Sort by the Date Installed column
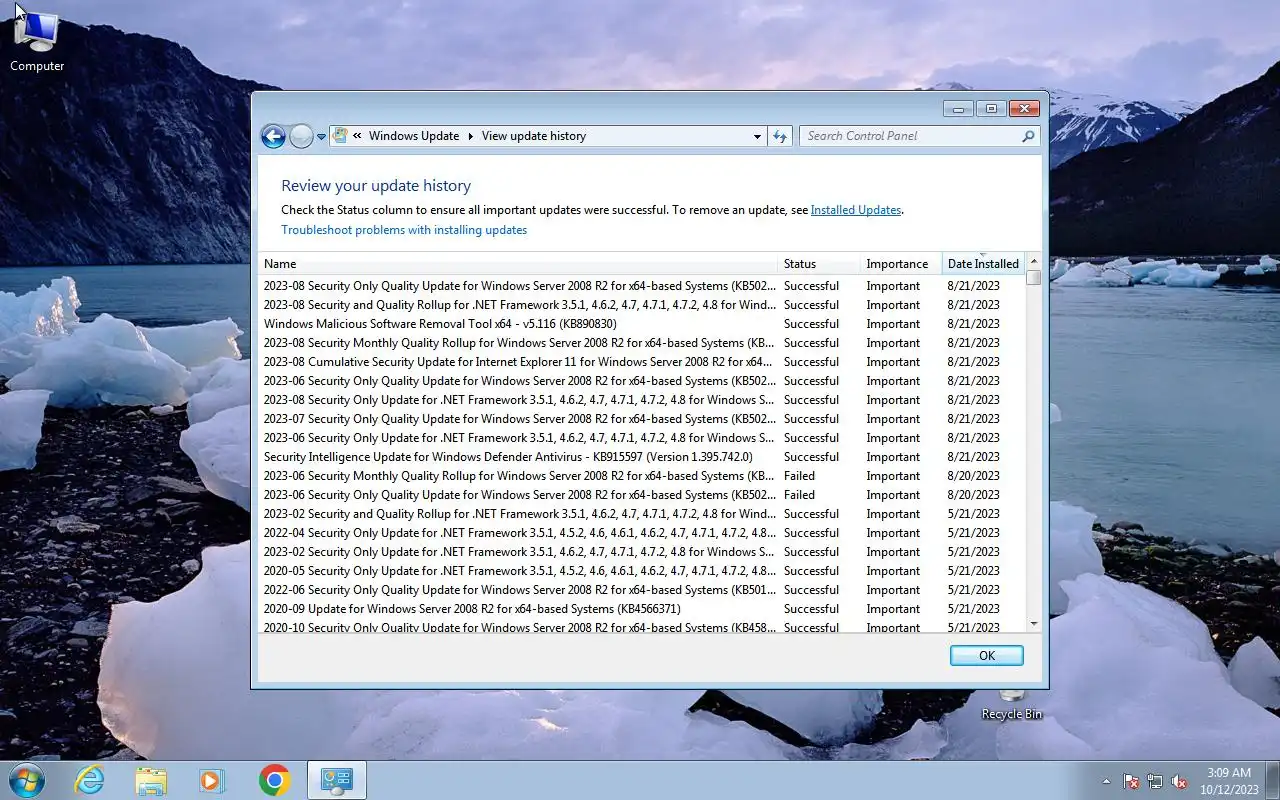This screenshot has width=1280, height=800. pyautogui.click(x=983, y=264)
